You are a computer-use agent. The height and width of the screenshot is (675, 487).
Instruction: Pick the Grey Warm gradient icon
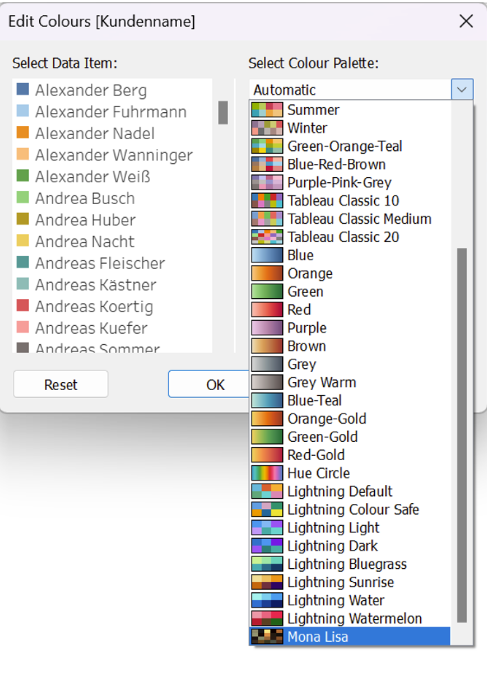click(267, 382)
